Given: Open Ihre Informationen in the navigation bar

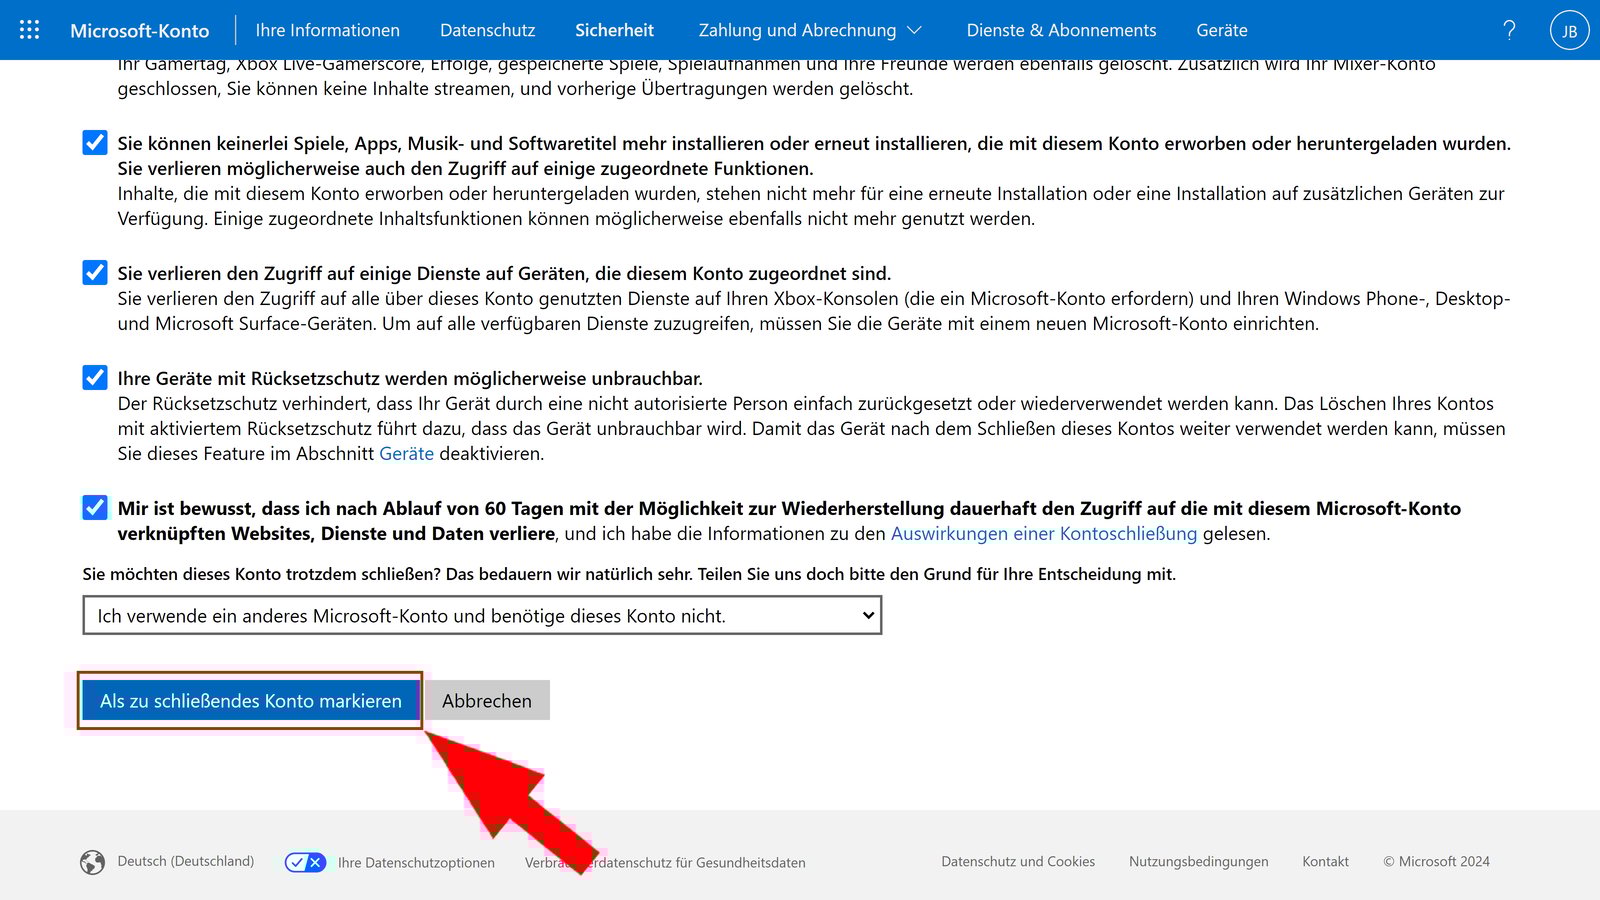Looking at the screenshot, I should point(327,30).
